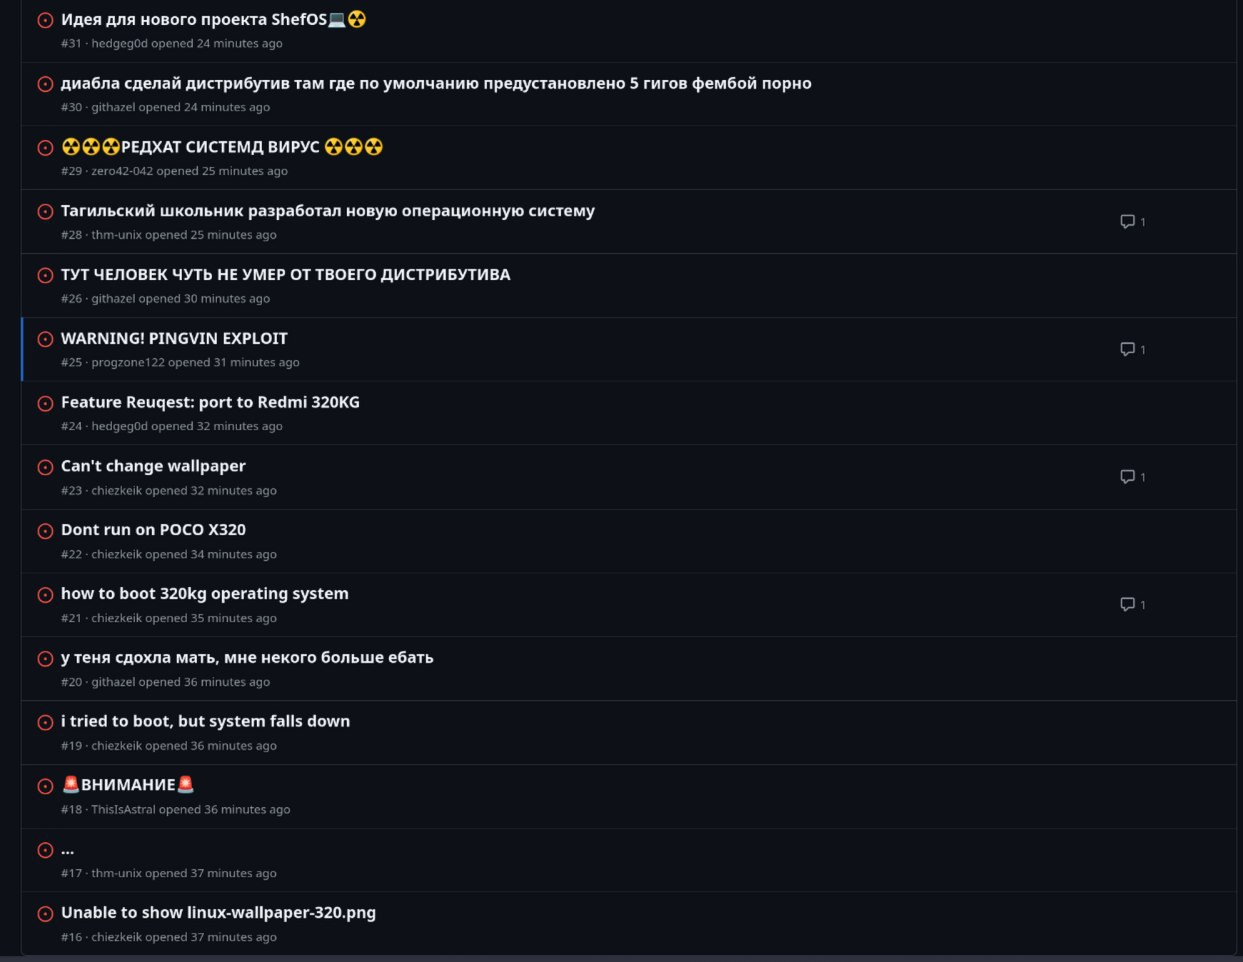
Task: Click open-issue icon next to issue #17
Action: pyautogui.click(x=45, y=850)
